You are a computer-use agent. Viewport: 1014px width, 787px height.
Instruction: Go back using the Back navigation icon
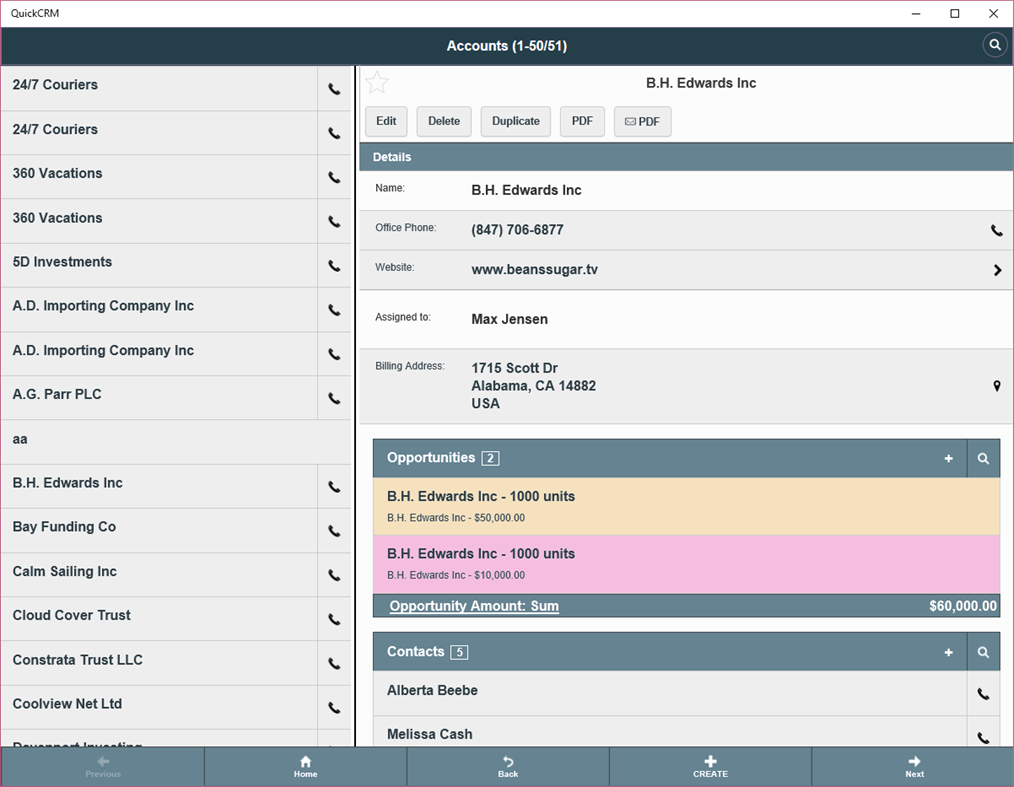coord(507,766)
